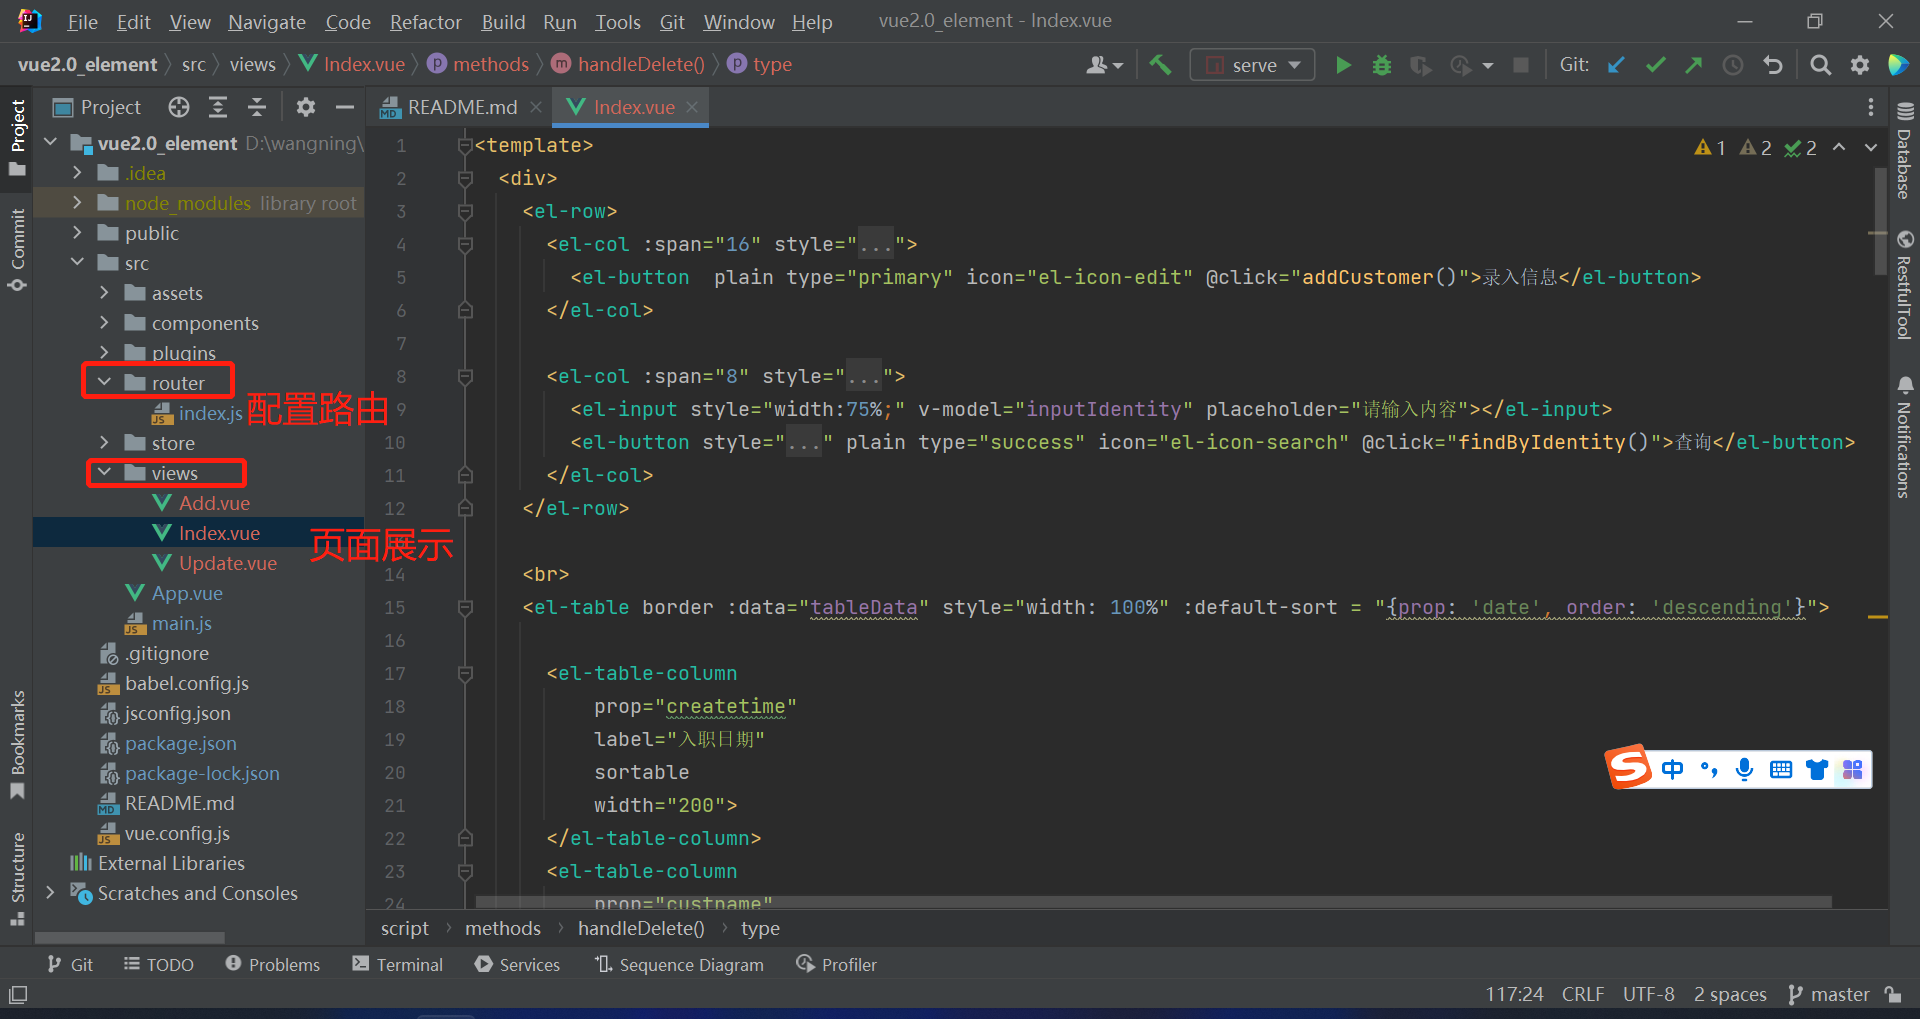Open Search Everywhere magnifier icon

point(1820,65)
